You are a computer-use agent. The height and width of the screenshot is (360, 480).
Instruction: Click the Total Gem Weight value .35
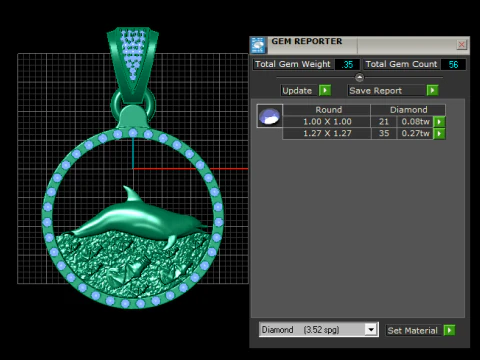[x=347, y=64]
